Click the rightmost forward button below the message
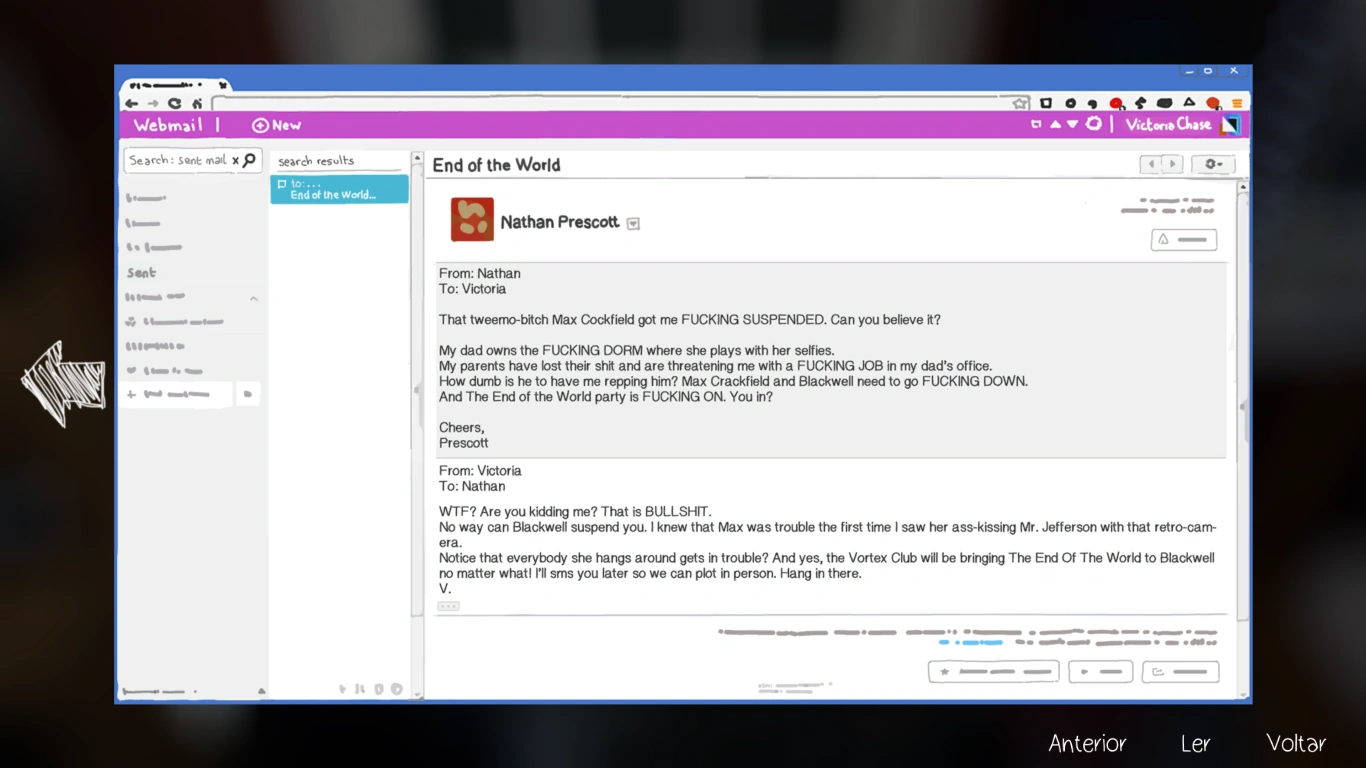Image resolution: width=1366 pixels, height=768 pixels. [x=1181, y=672]
